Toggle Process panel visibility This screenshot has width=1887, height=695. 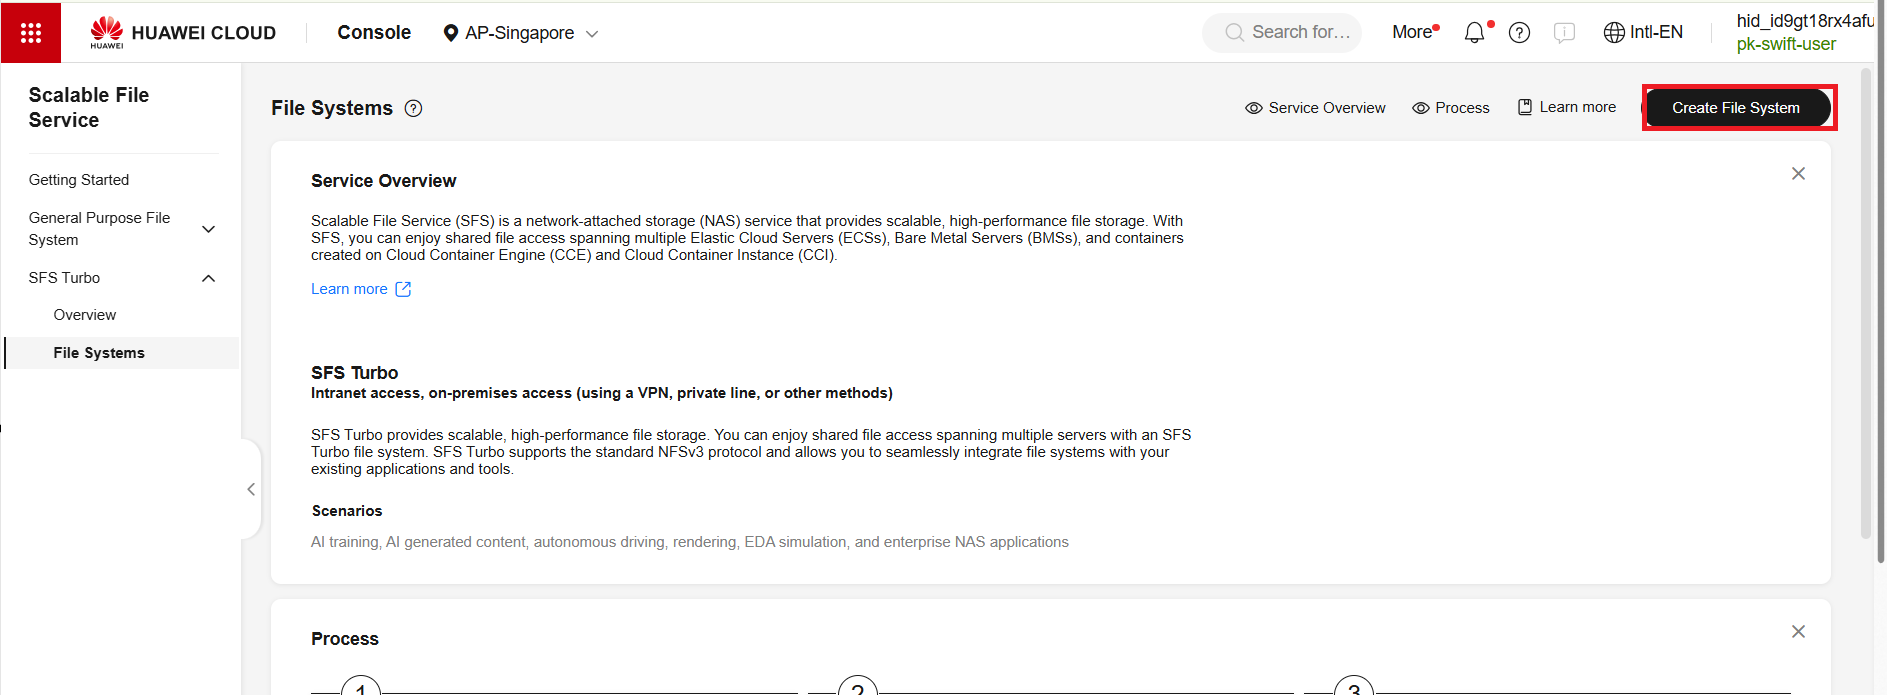pyautogui.click(x=1450, y=108)
